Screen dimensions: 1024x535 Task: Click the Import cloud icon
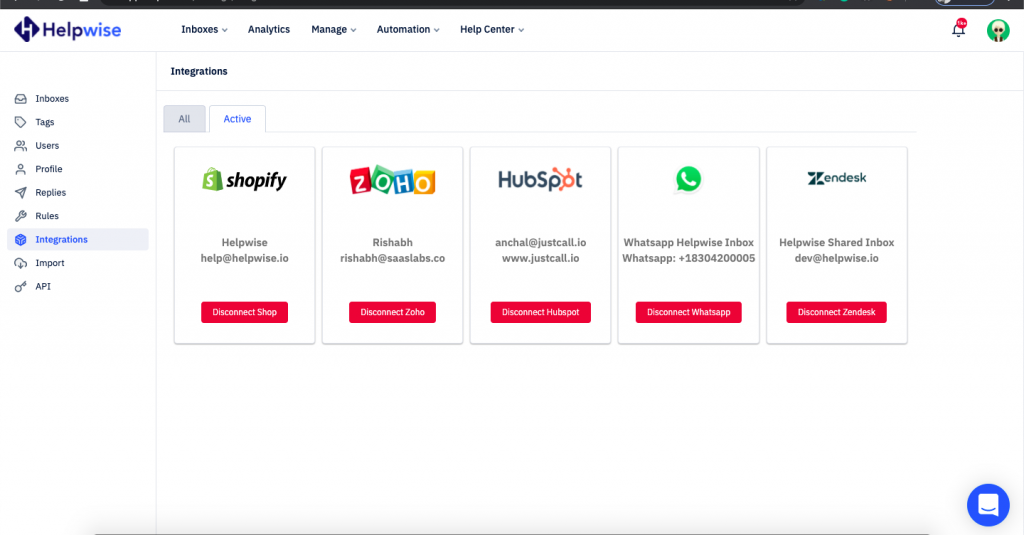click(x=21, y=263)
